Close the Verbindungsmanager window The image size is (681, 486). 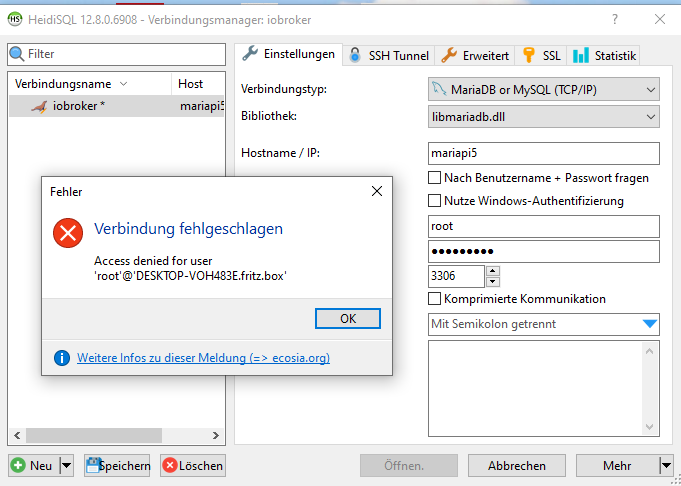(660, 20)
